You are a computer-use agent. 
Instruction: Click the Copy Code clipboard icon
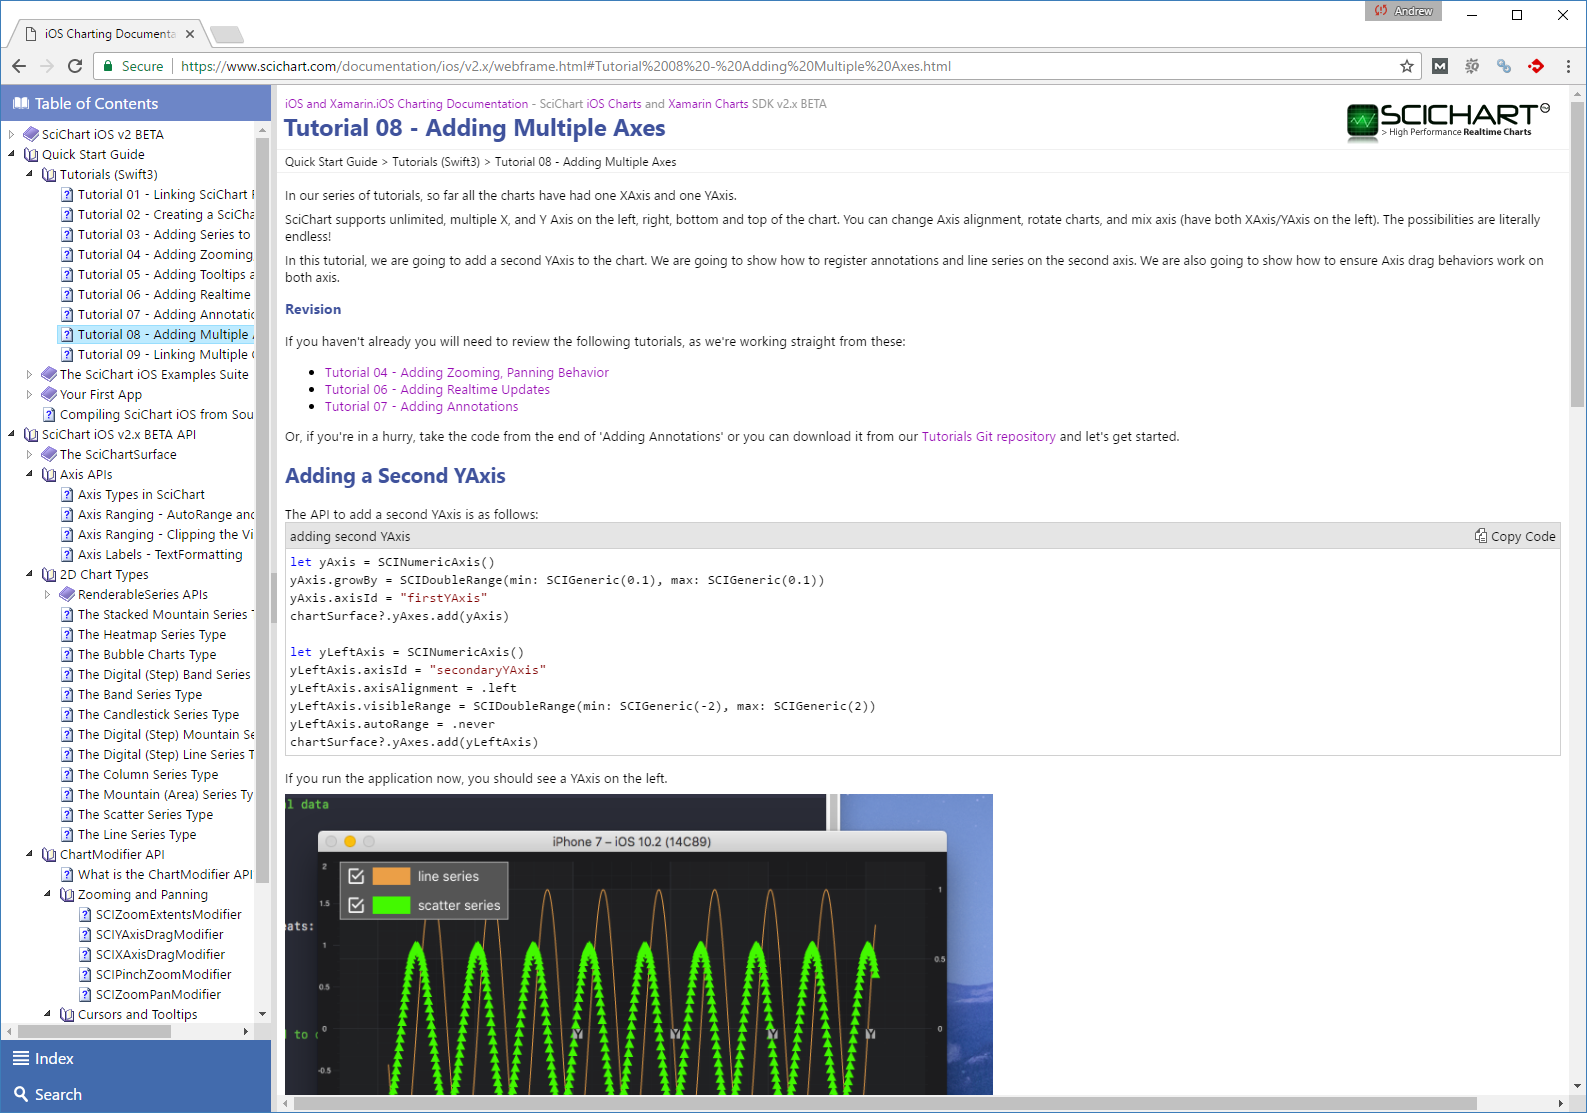pyautogui.click(x=1481, y=536)
